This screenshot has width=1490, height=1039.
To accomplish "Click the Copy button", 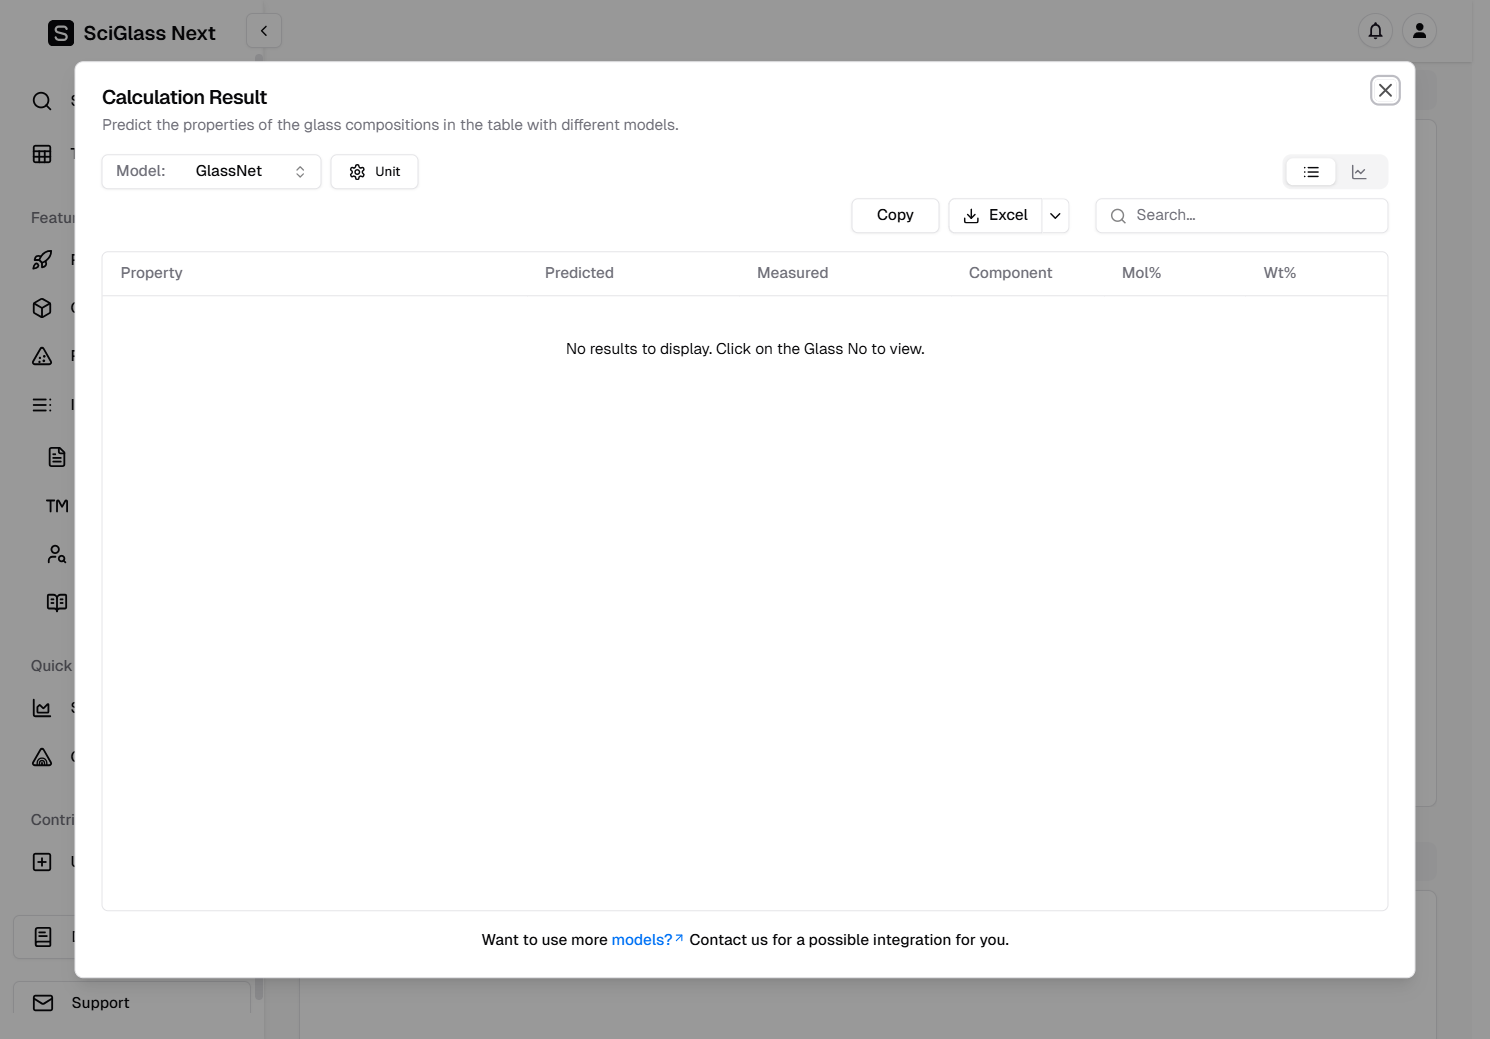I will (895, 216).
